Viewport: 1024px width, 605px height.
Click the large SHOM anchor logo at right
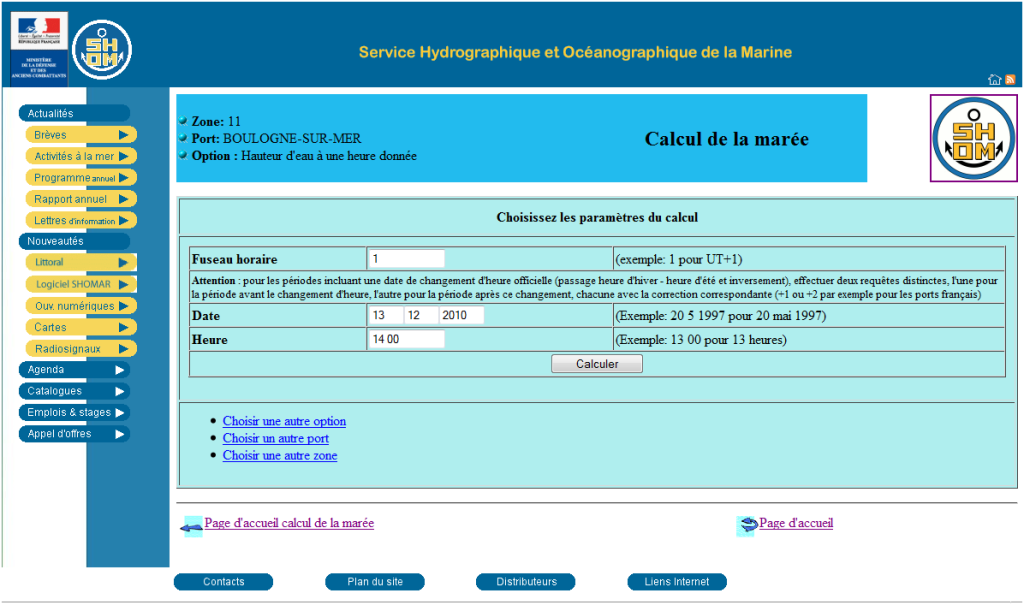(x=973, y=138)
